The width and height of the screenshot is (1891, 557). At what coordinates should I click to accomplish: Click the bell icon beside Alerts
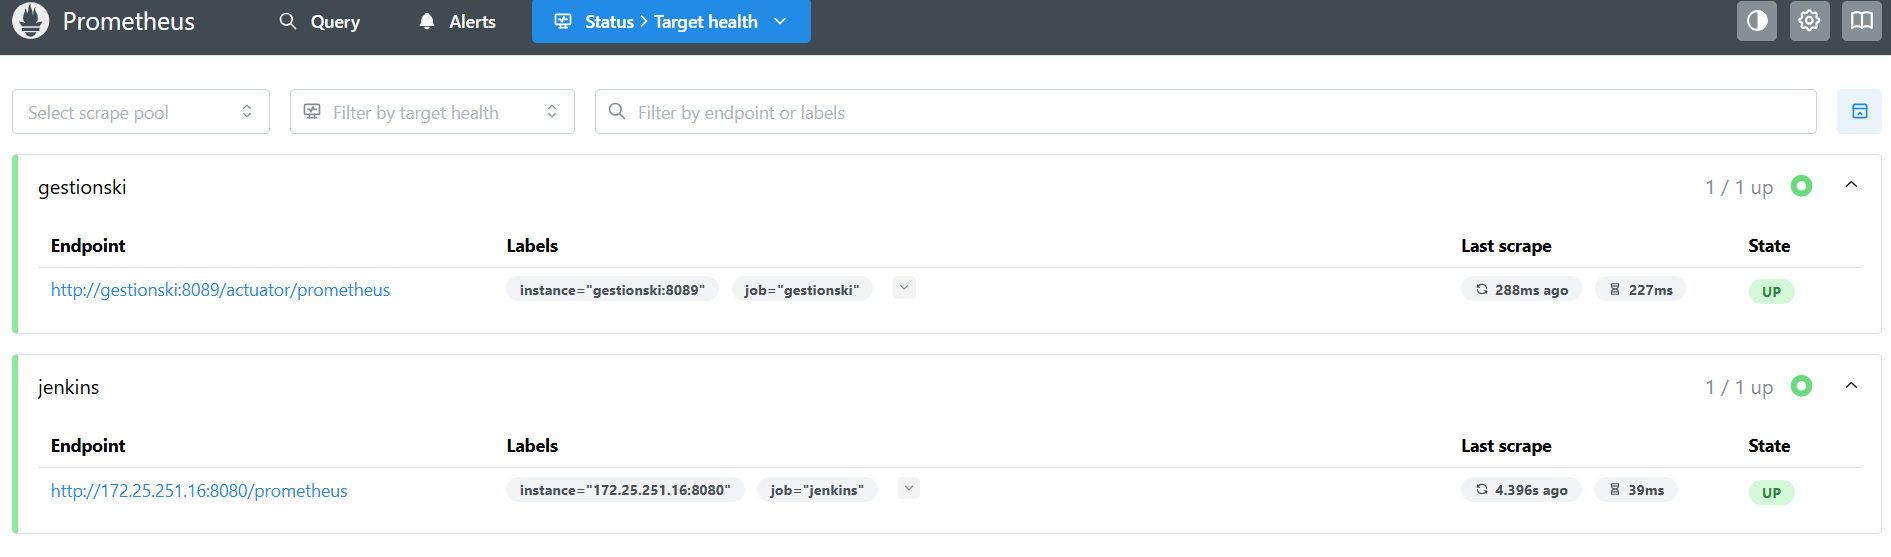click(427, 21)
